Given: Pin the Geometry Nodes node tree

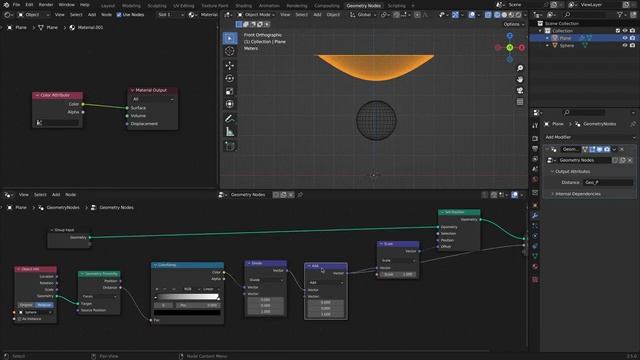Looking at the screenshot, I should [x=300, y=195].
